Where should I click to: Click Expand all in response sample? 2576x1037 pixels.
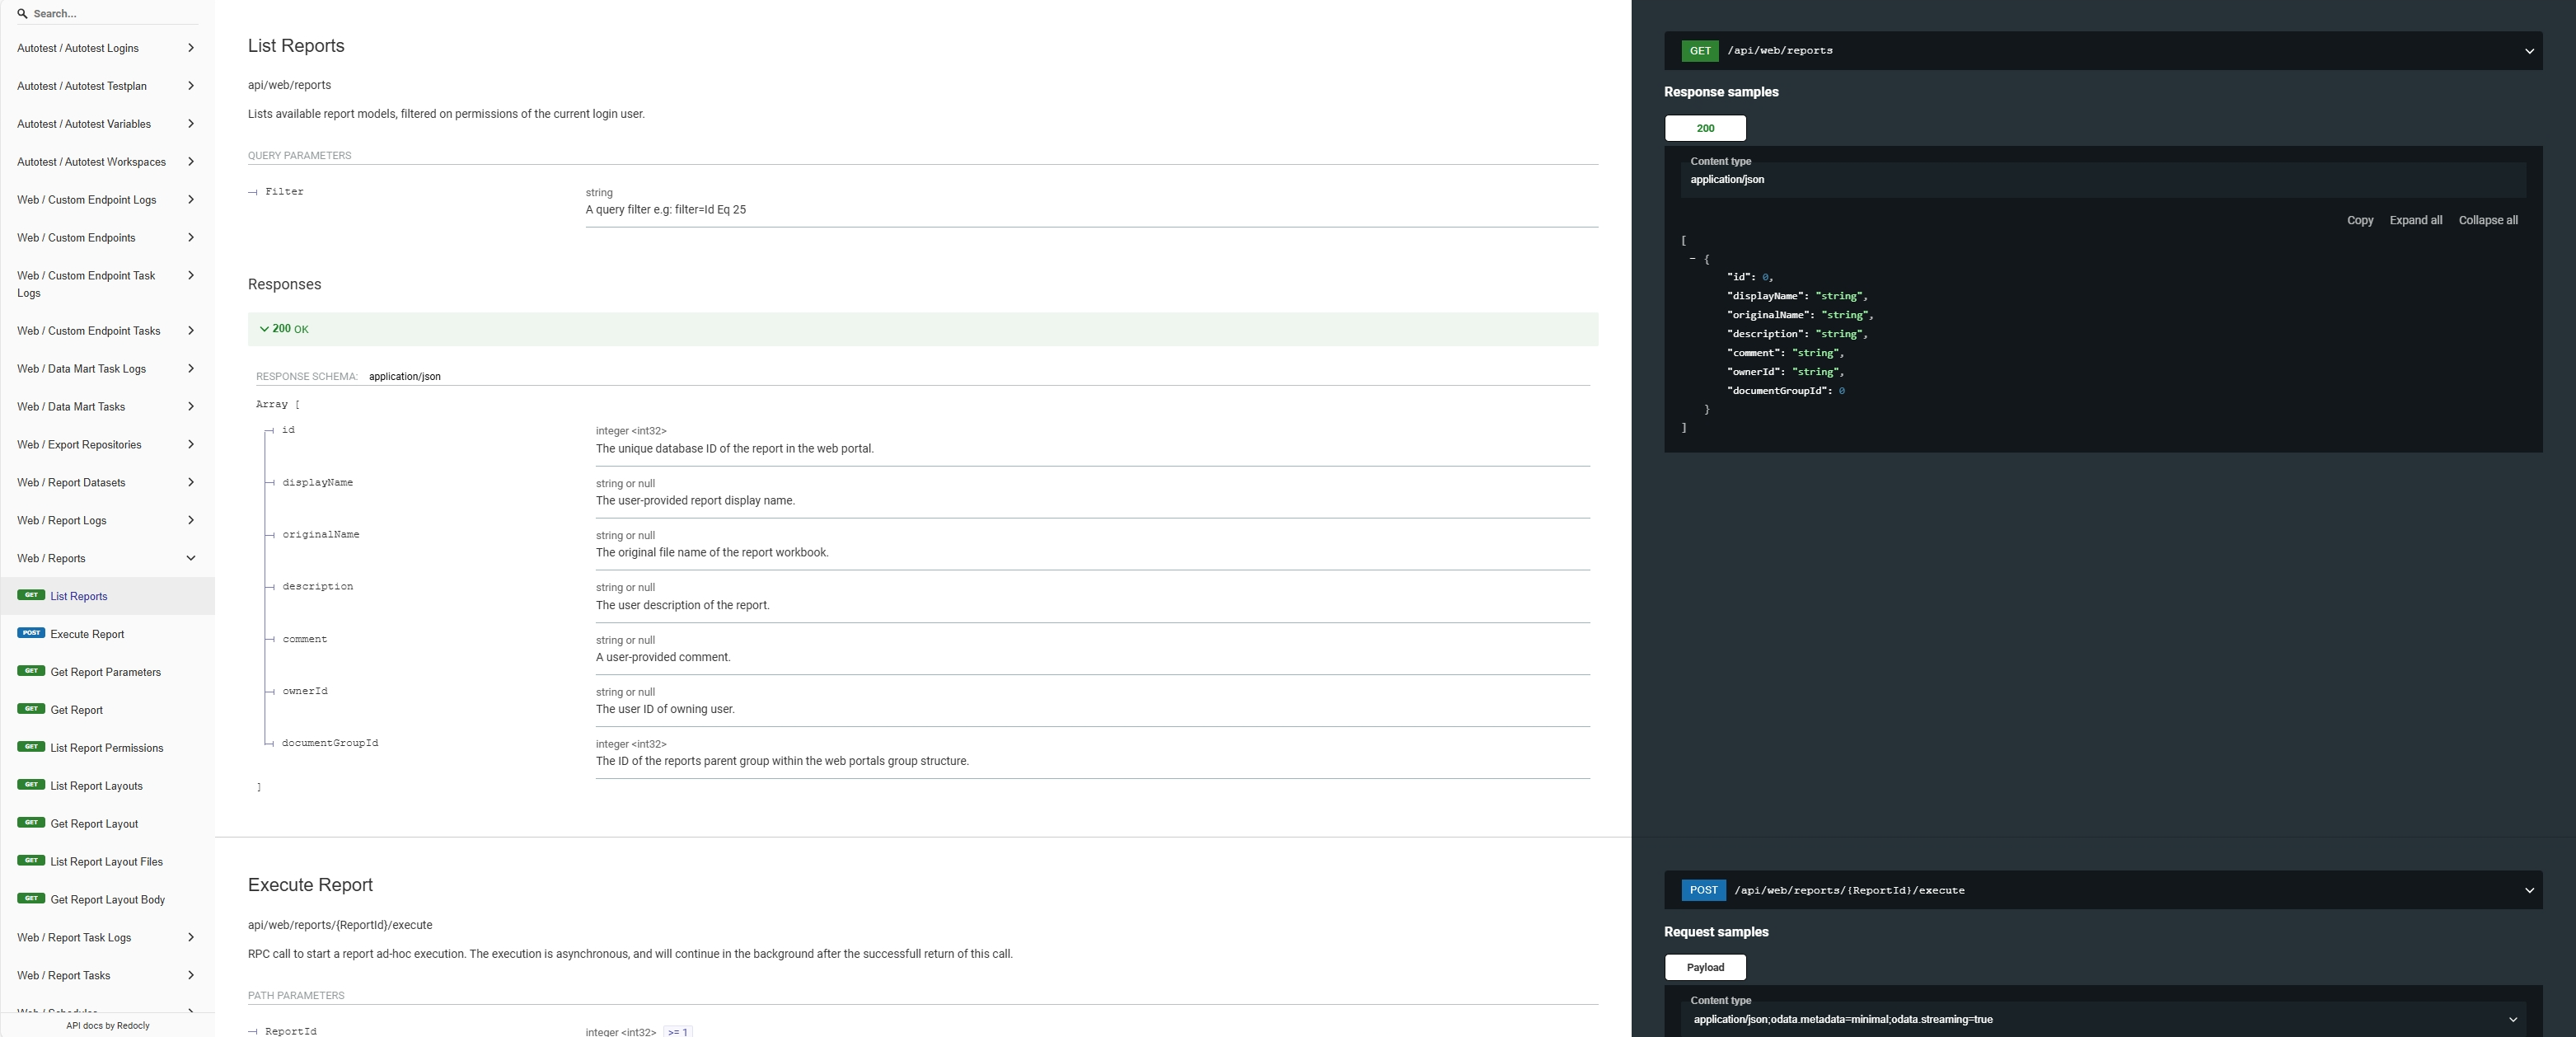pyautogui.click(x=2415, y=221)
